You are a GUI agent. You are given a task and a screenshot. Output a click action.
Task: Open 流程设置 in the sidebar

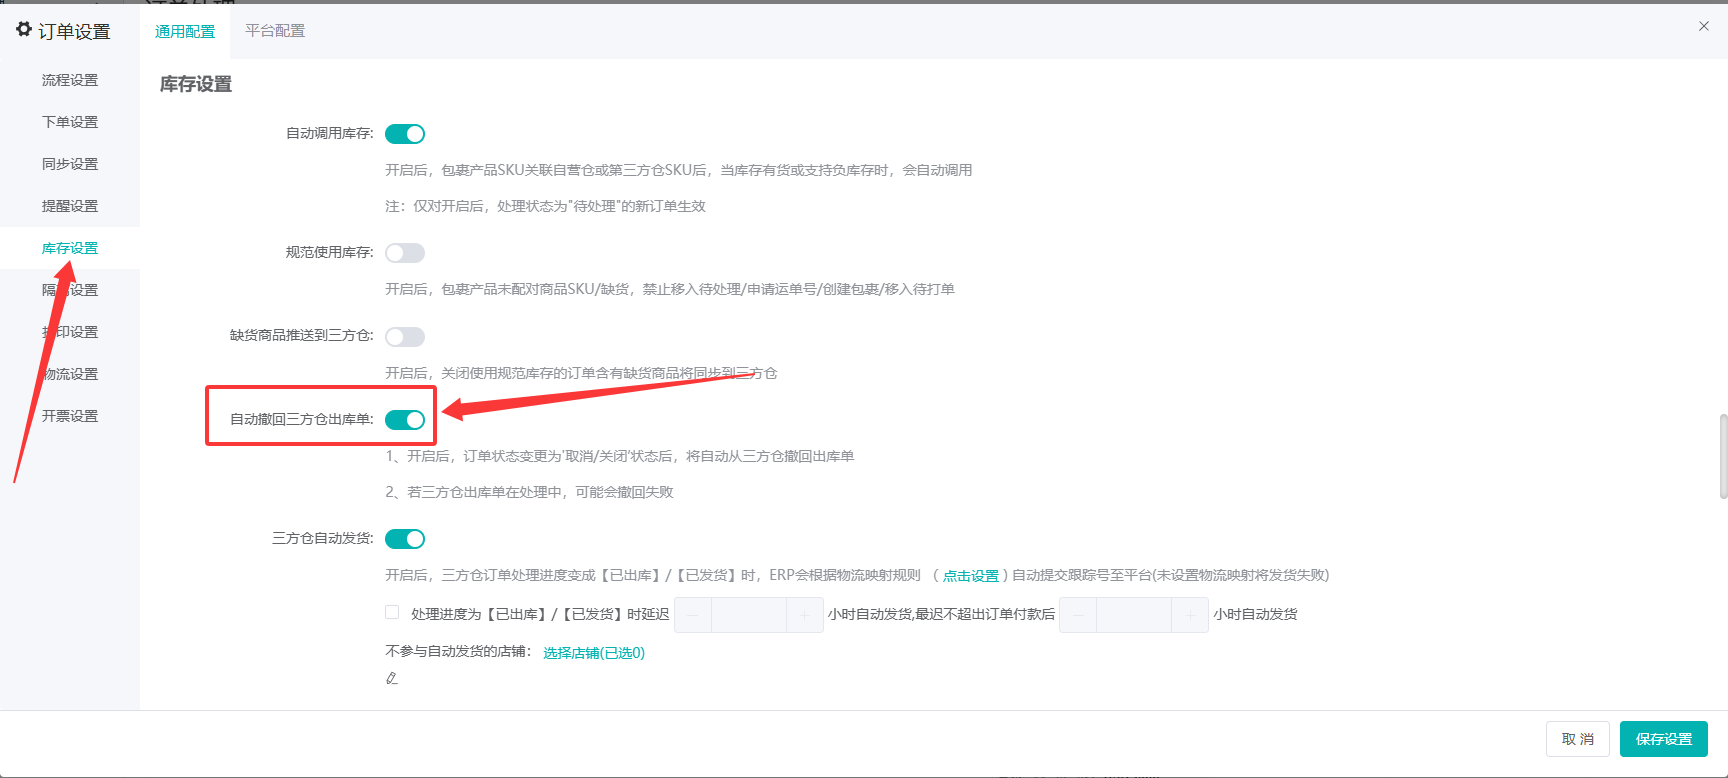[x=70, y=80]
